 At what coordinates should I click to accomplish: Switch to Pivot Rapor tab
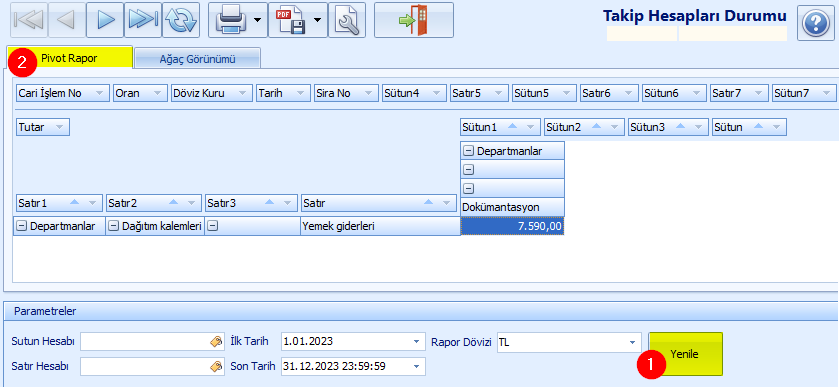pos(70,57)
